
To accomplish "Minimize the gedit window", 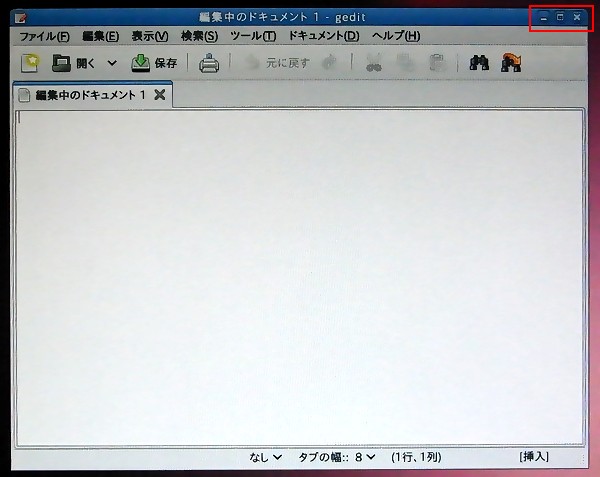I will tap(543, 17).
